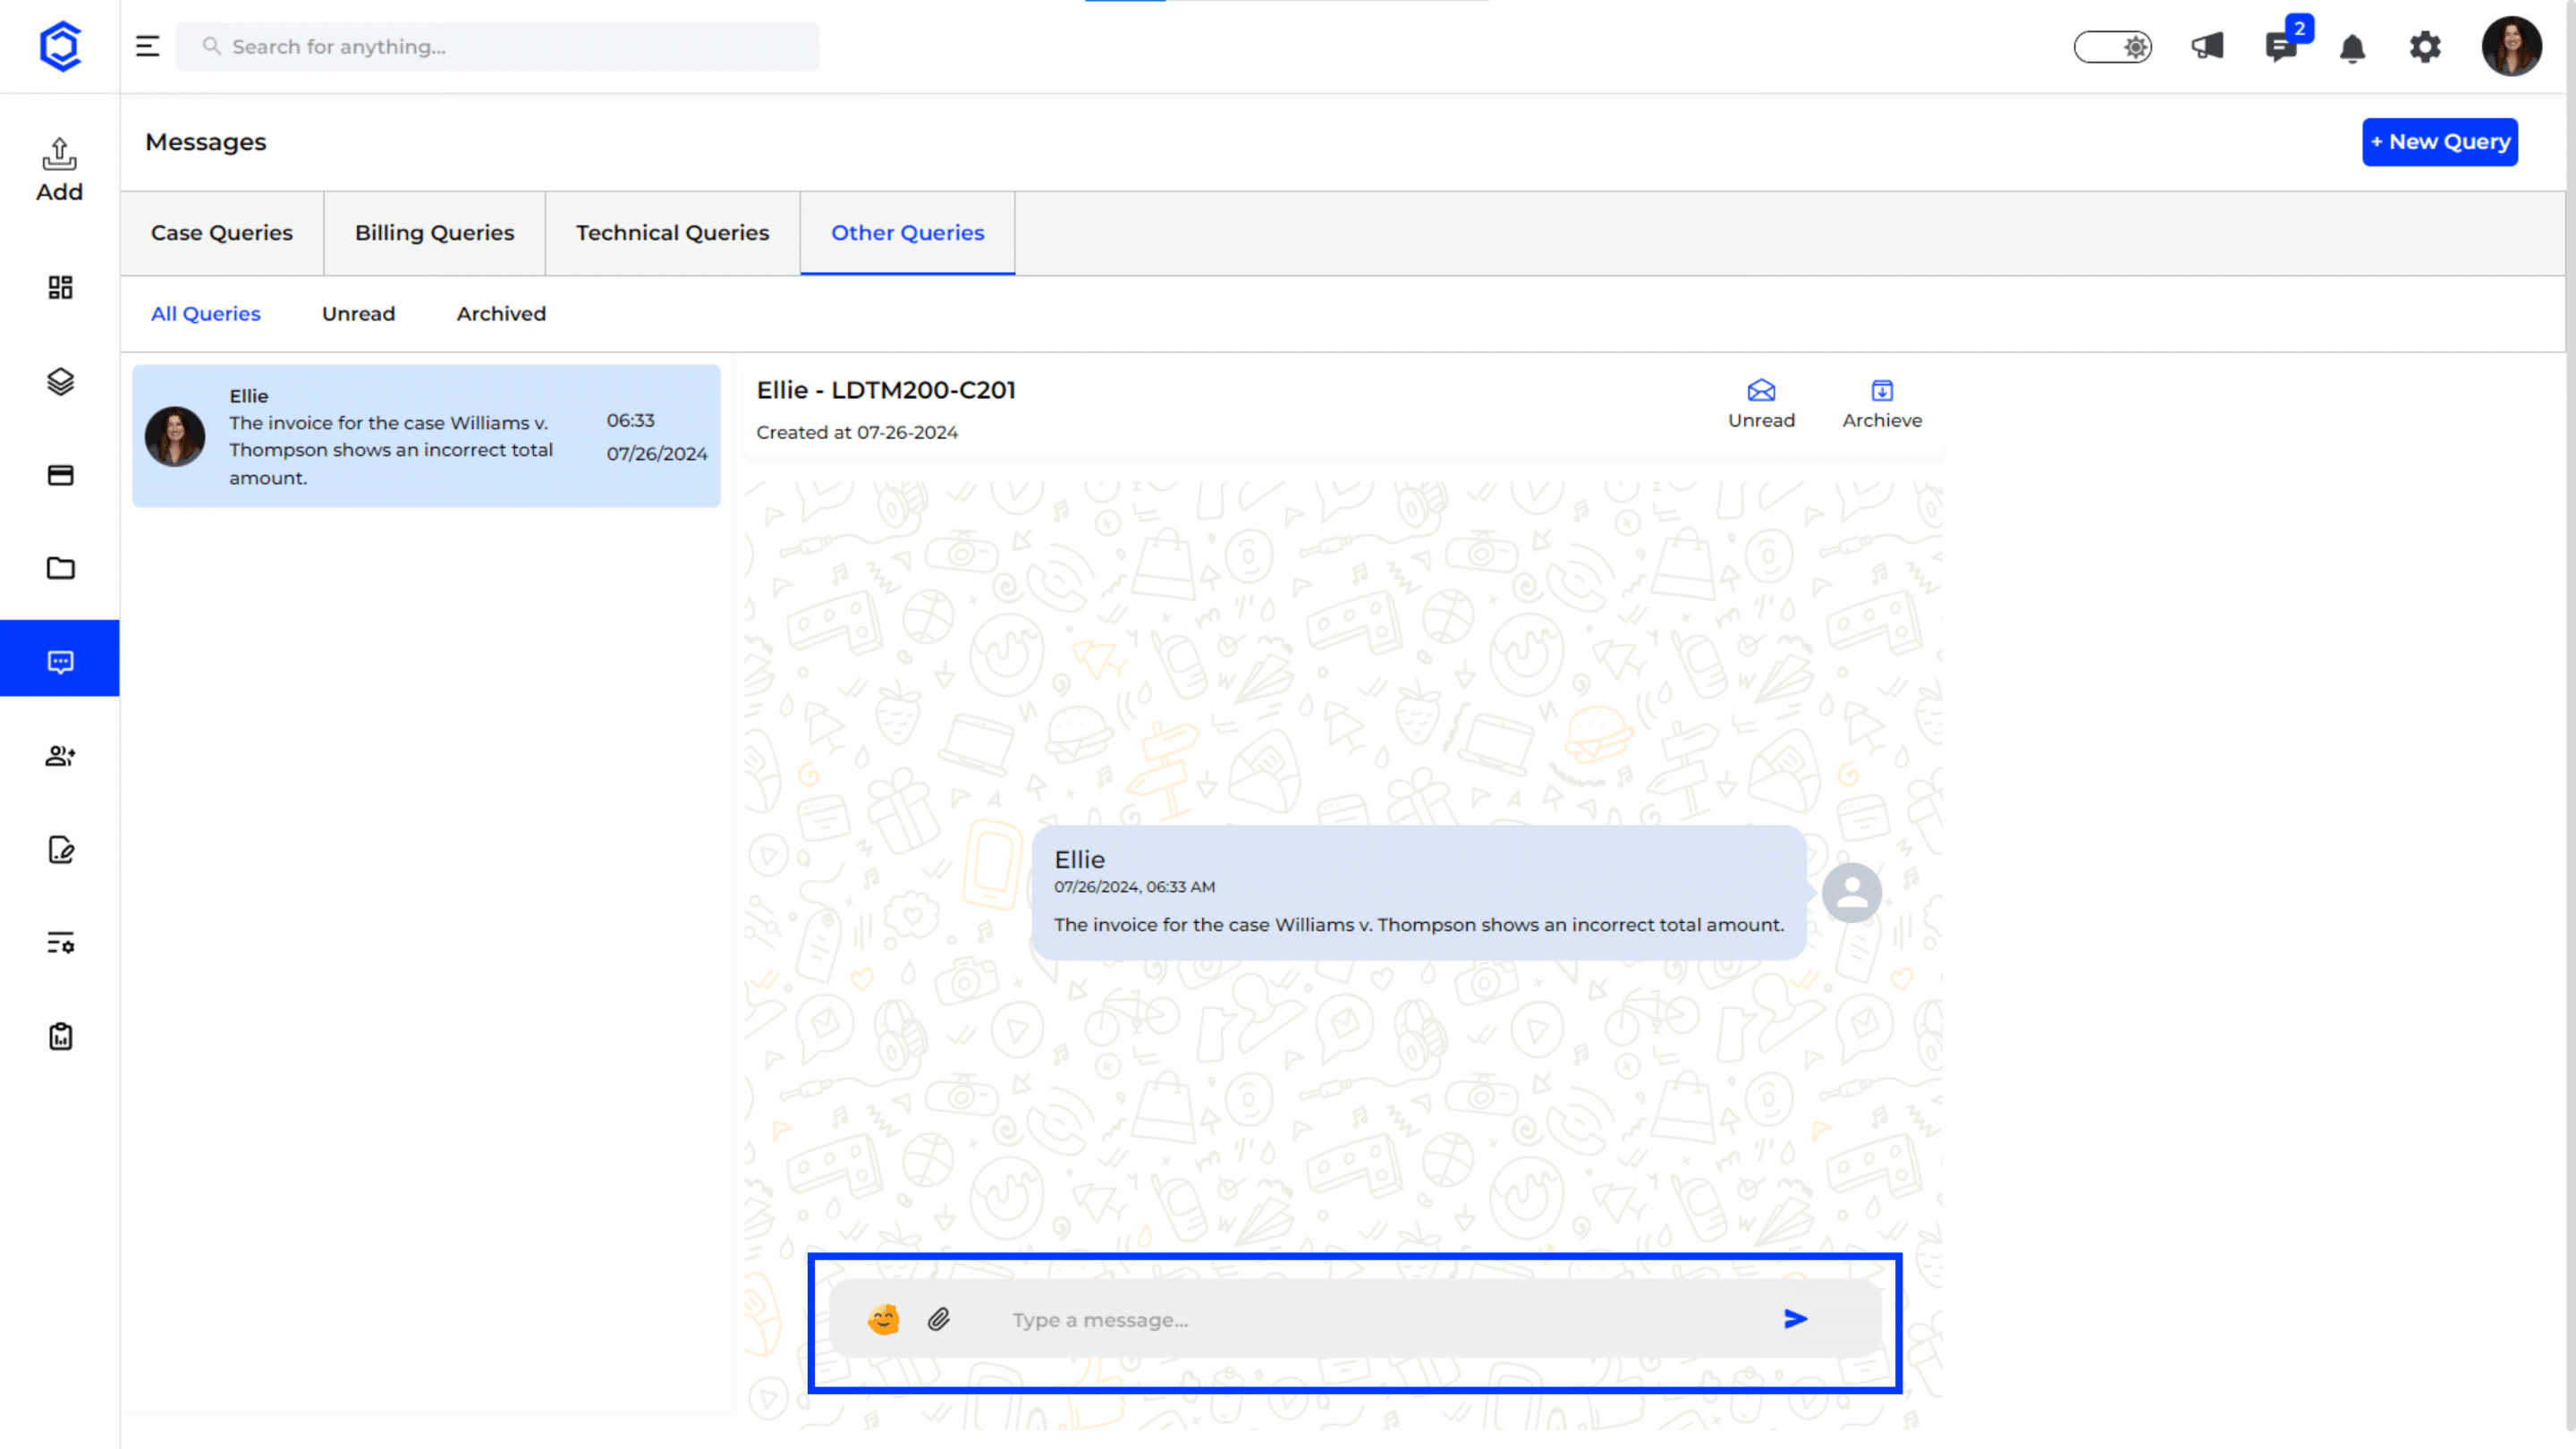Click the 07/26/2024 date in query list
Image resolution: width=2576 pixels, height=1449 pixels.
[x=656, y=454]
